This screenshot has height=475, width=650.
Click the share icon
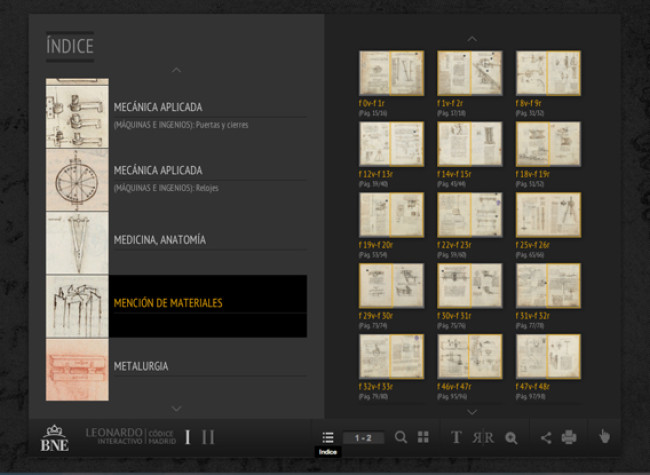pos(546,438)
